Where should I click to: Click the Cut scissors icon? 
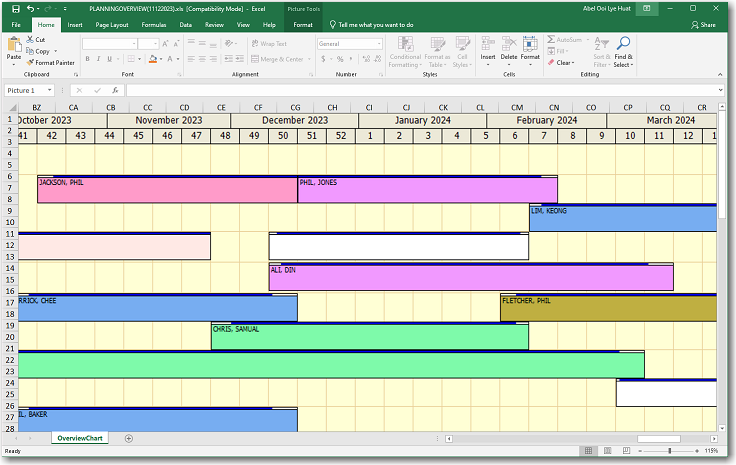point(30,40)
